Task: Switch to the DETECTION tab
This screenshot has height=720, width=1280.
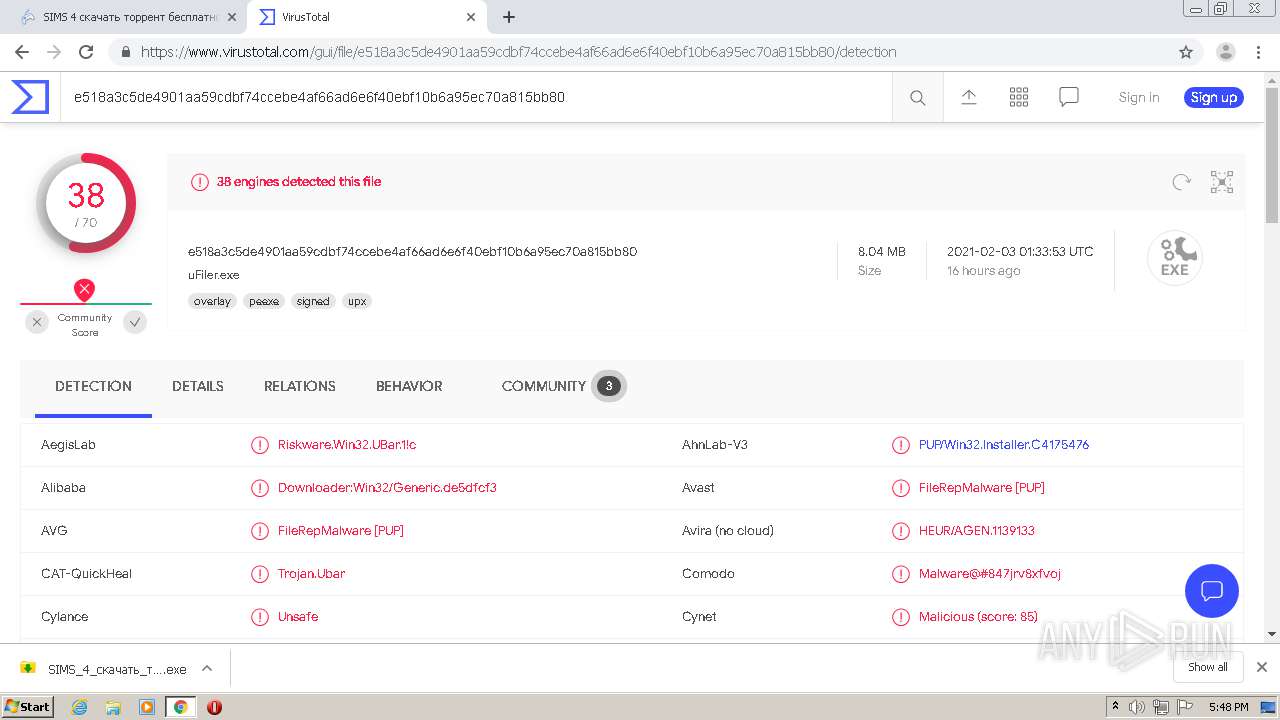Action: tap(93, 386)
